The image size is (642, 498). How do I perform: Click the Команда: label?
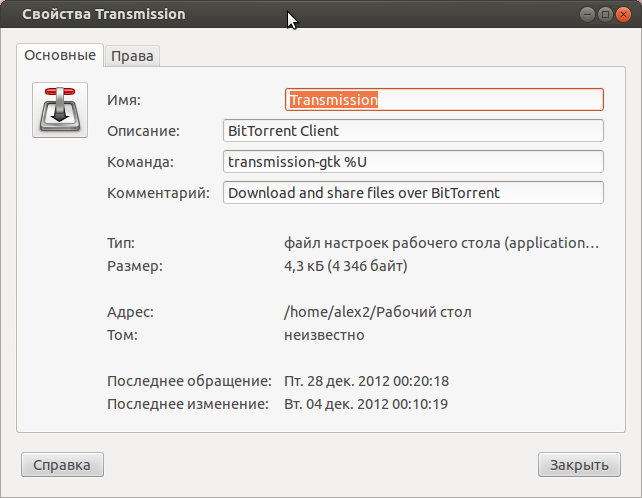pos(140,162)
